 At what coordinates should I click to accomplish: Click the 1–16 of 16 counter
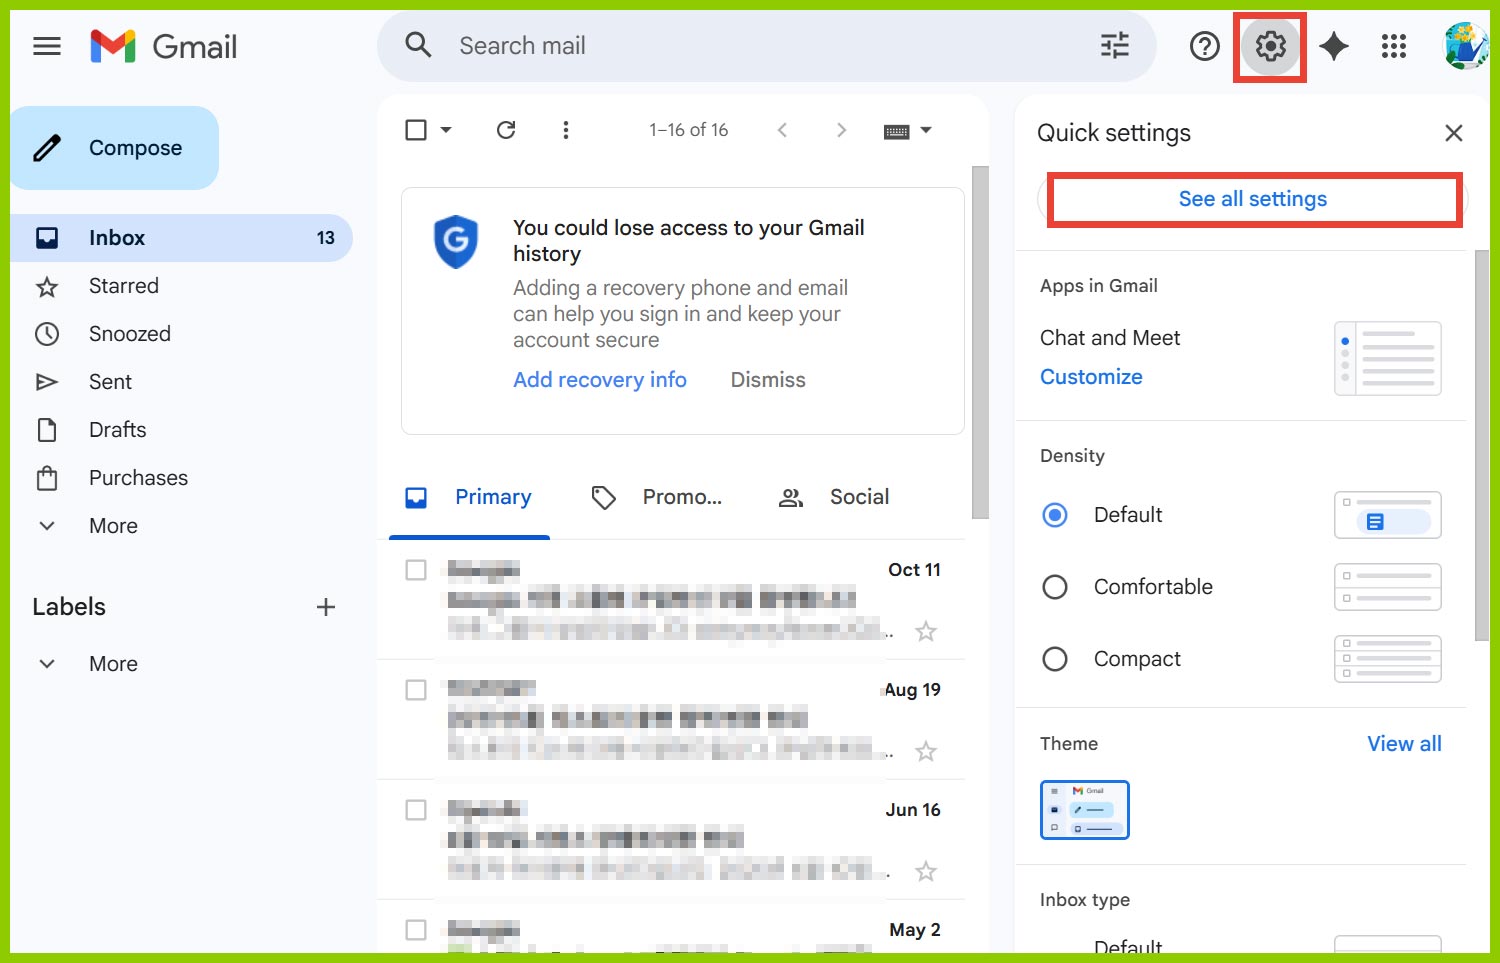(x=689, y=130)
